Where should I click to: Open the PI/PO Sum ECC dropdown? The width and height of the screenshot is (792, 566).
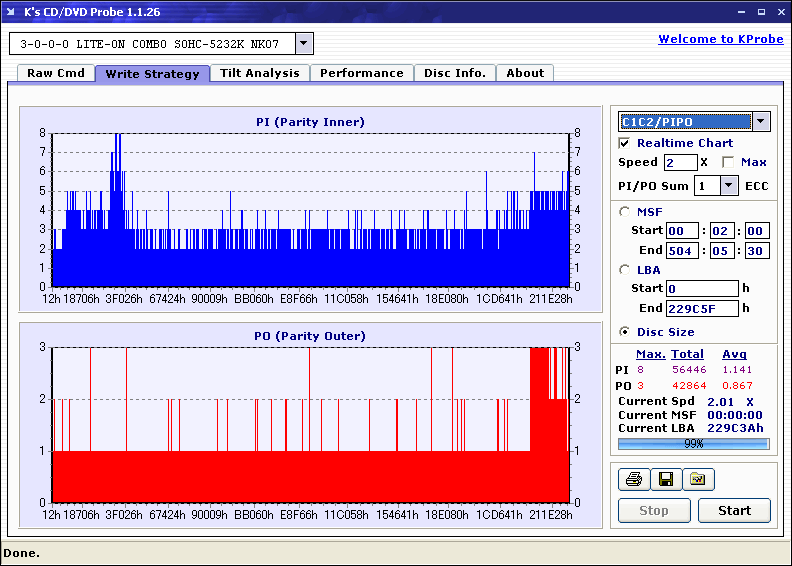pos(728,185)
